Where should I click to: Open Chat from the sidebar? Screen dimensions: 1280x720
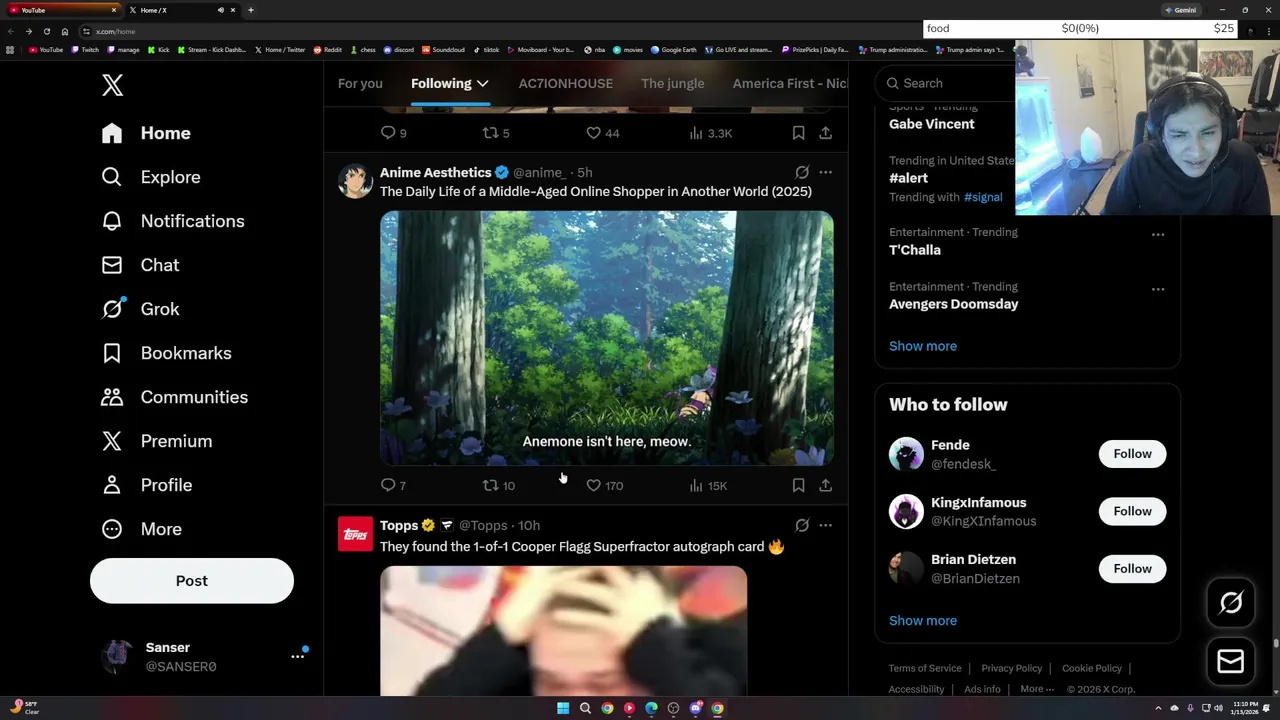(x=140, y=265)
